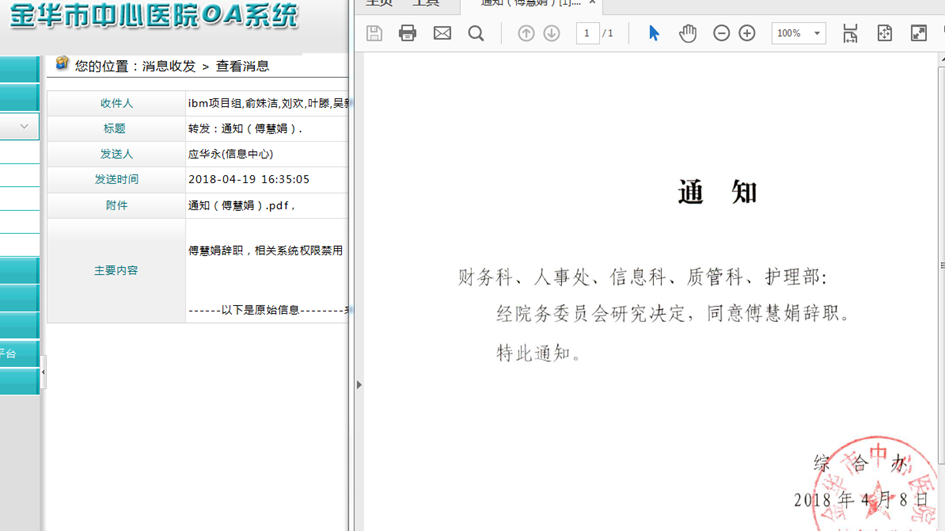Click the line 经院务委员会研究决定 in PDF

click(x=673, y=313)
